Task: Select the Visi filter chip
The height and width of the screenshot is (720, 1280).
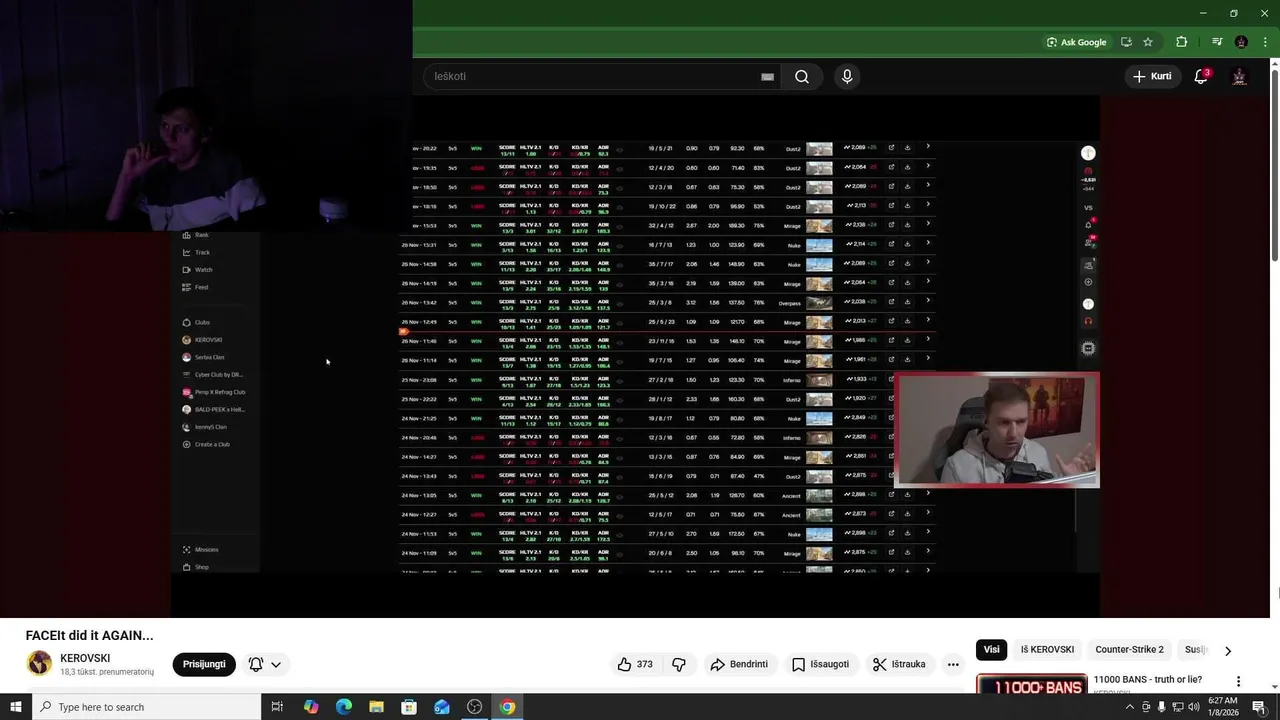Action: point(991,649)
